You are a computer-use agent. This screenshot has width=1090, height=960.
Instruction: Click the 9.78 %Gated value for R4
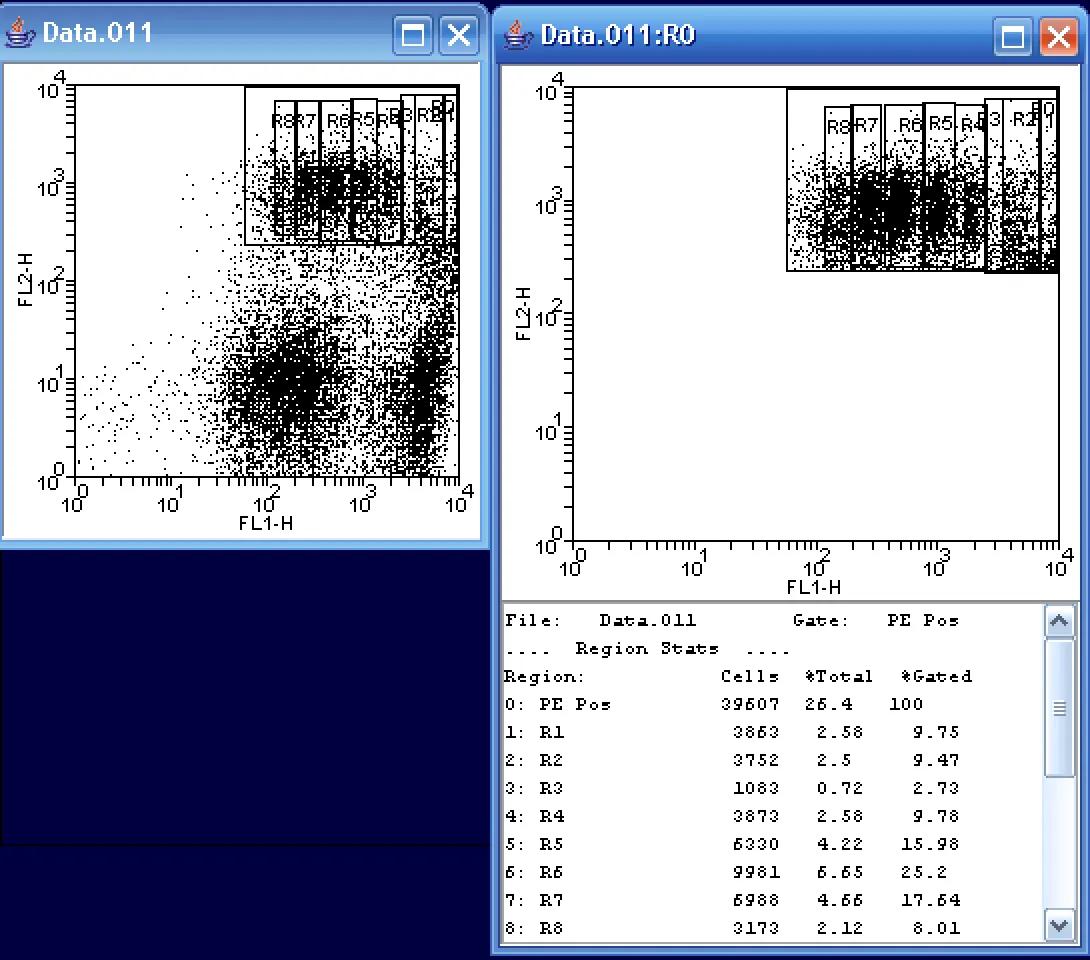(936, 815)
